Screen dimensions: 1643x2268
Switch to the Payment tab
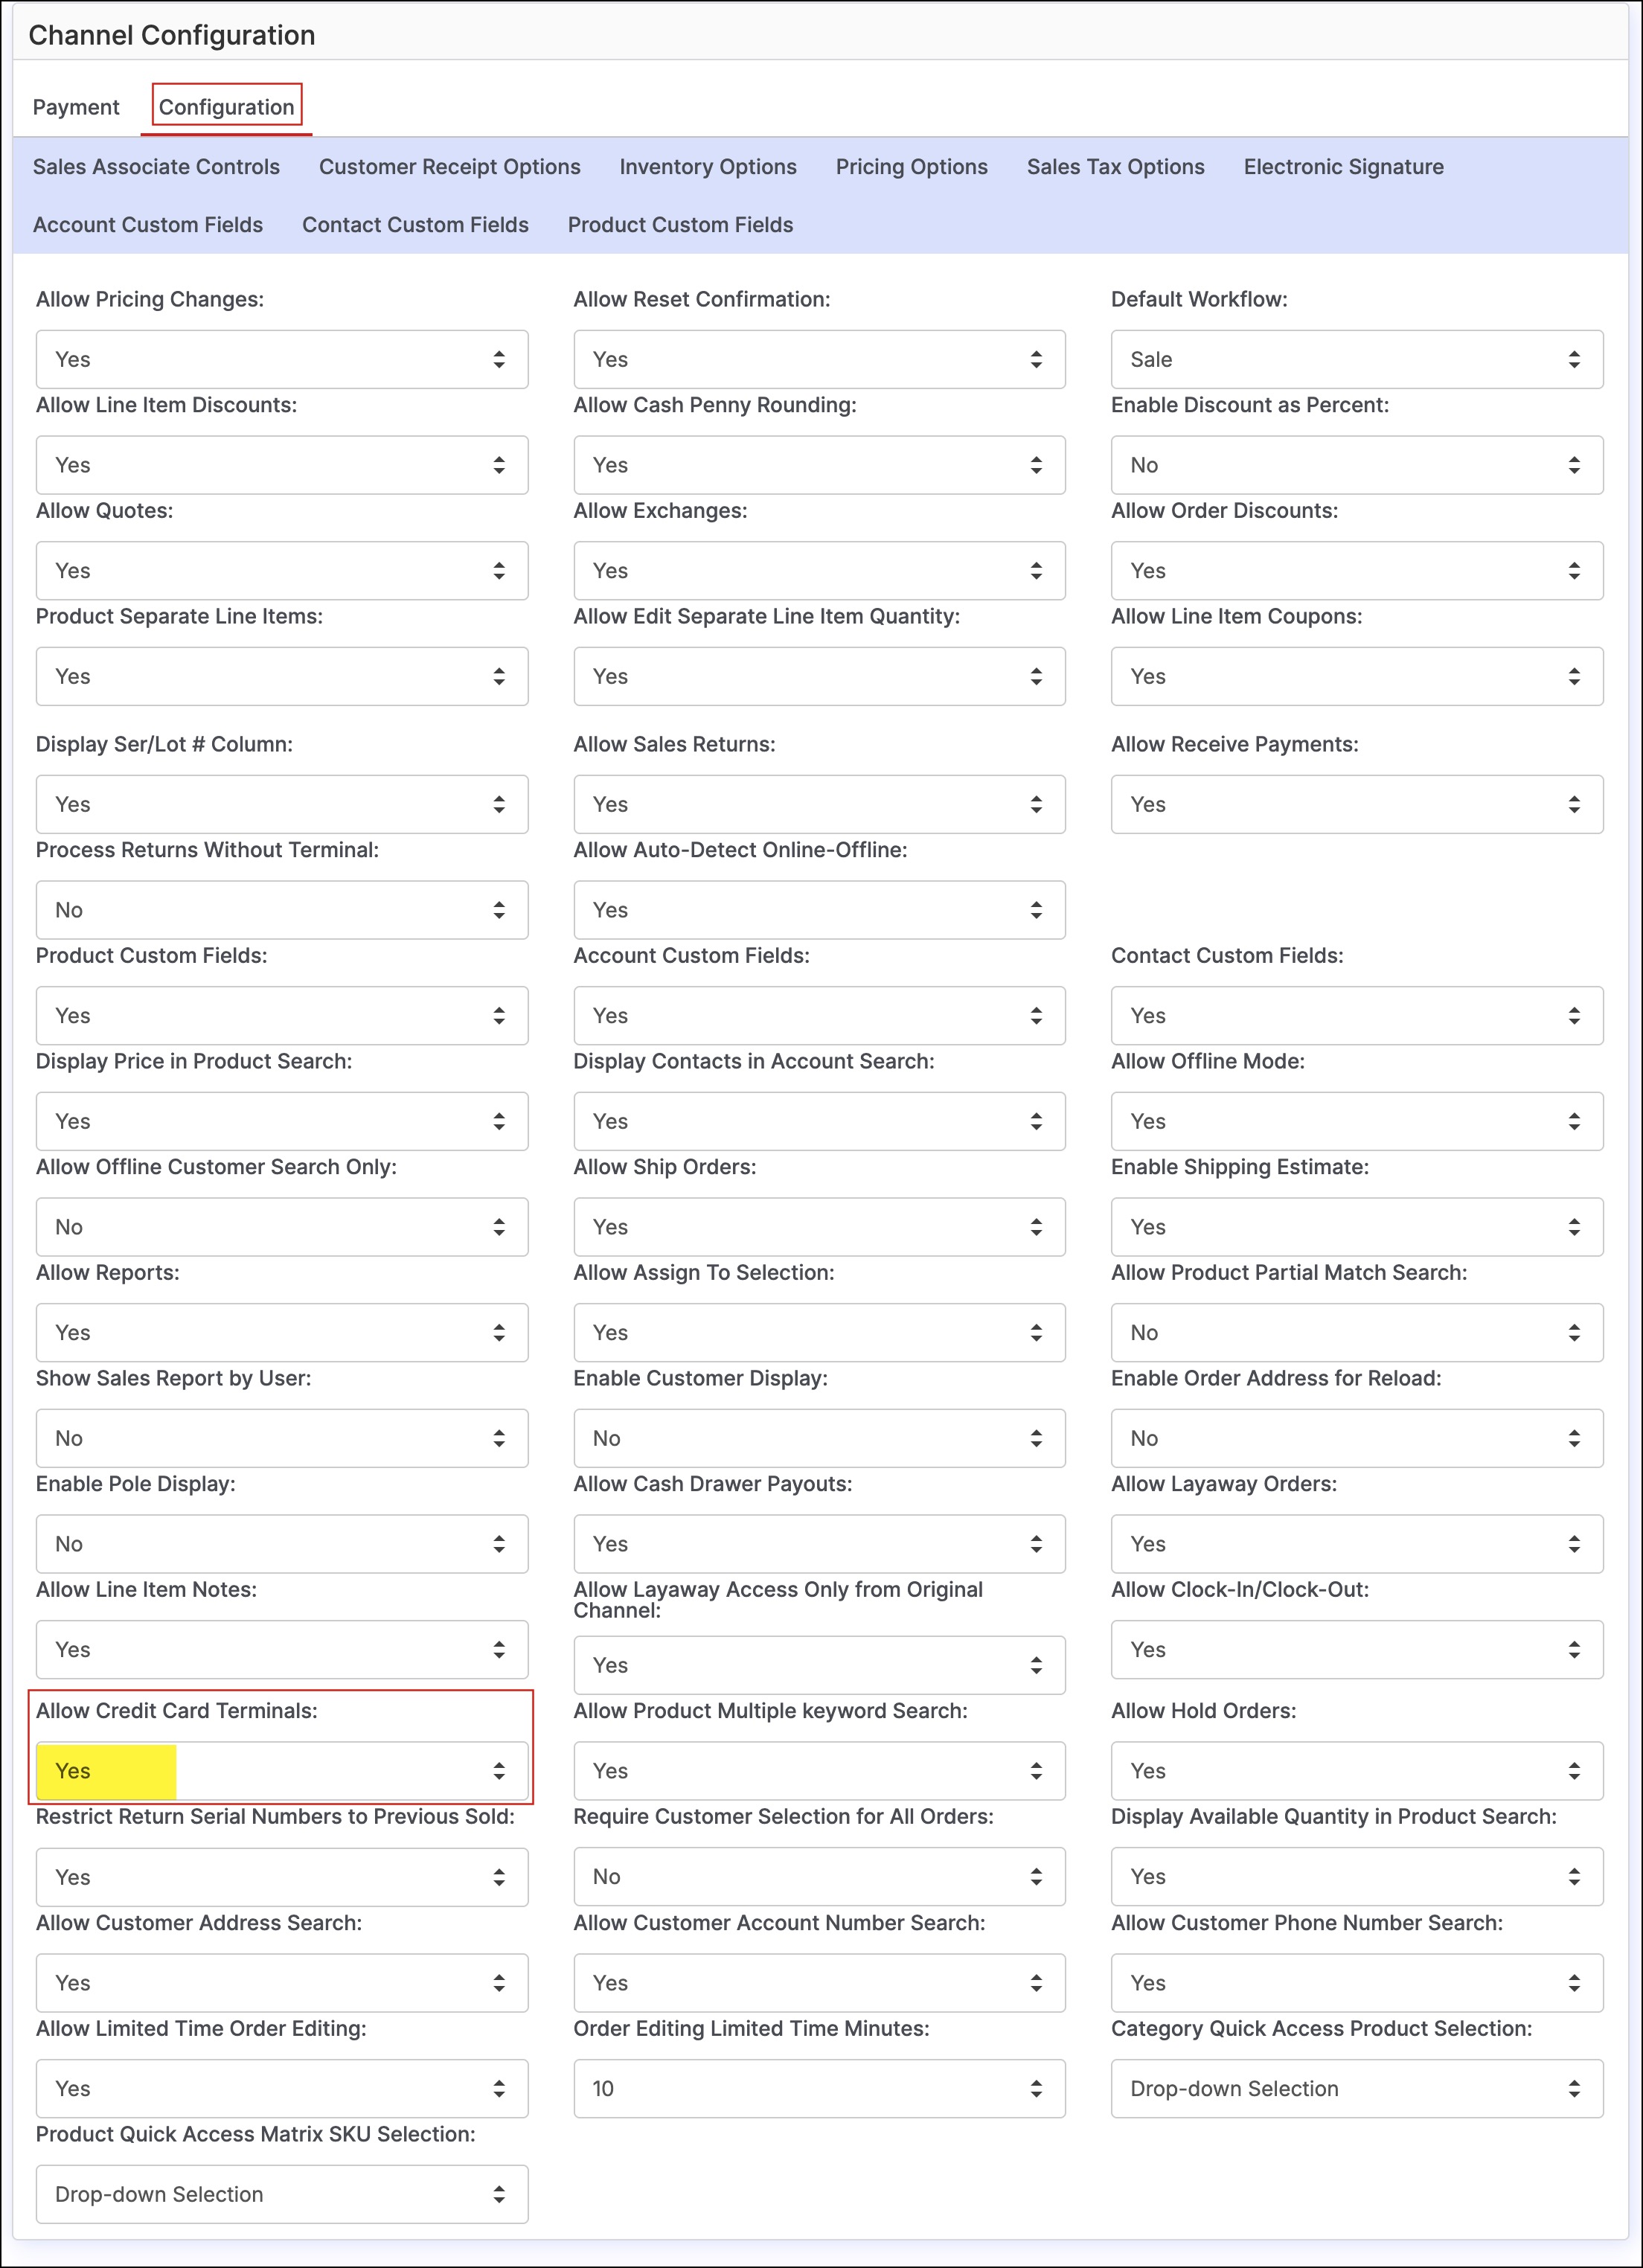click(x=76, y=107)
